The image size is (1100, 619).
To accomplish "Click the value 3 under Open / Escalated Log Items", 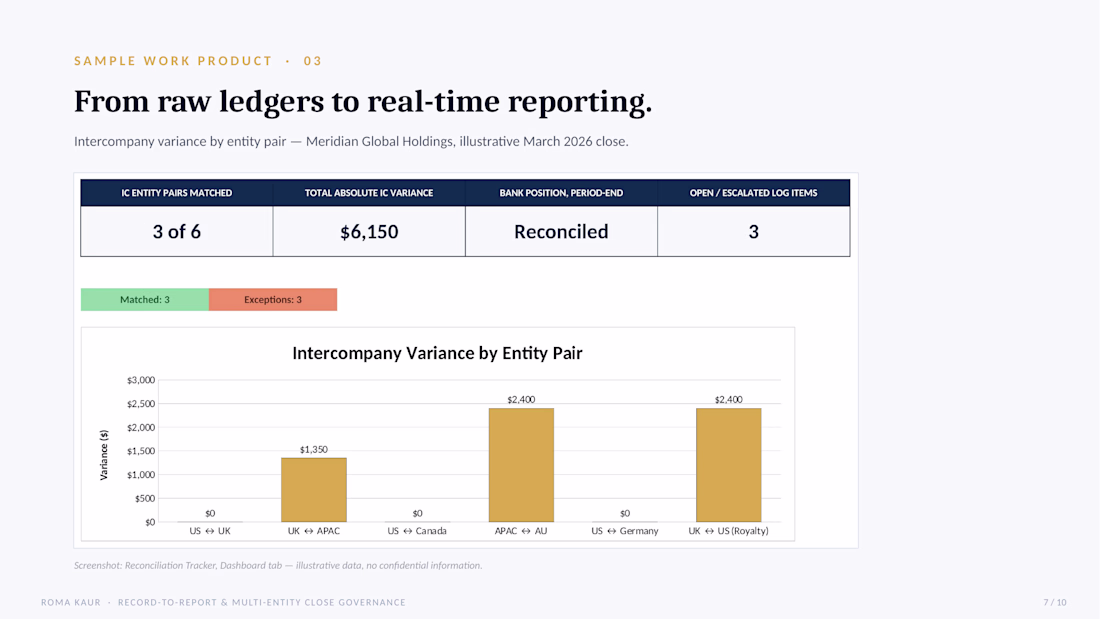I will click(753, 232).
